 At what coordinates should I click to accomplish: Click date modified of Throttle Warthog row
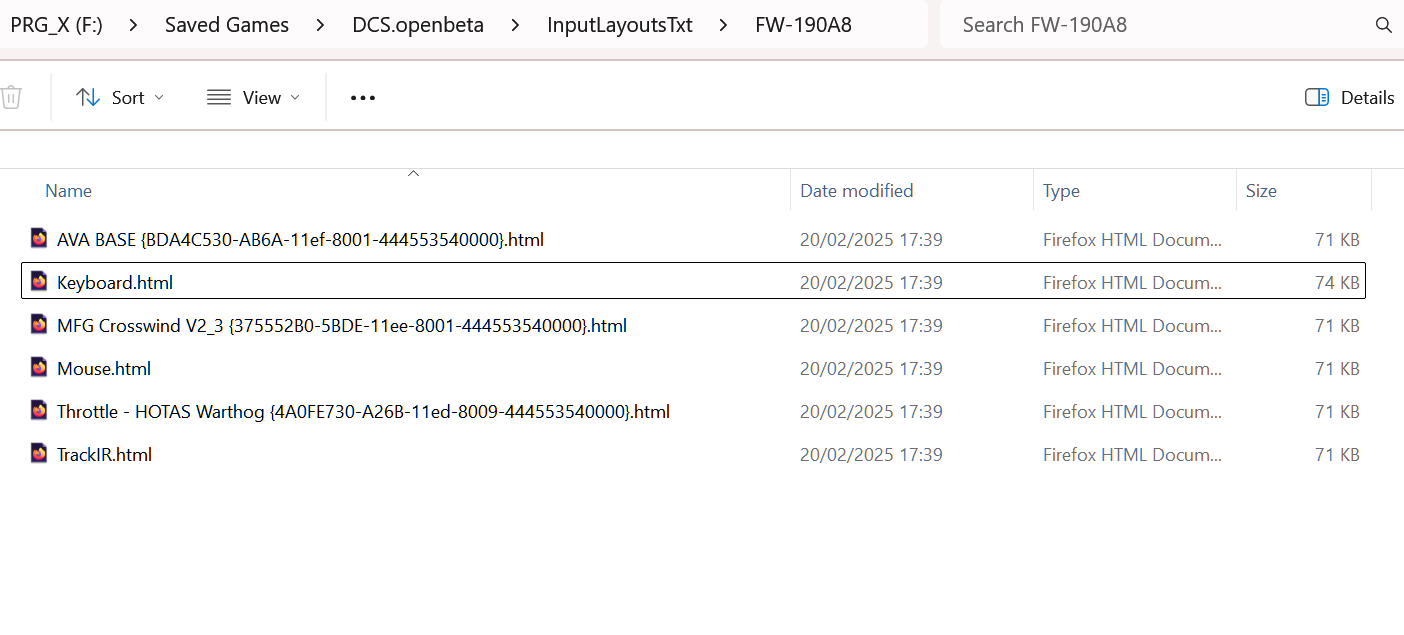871,412
